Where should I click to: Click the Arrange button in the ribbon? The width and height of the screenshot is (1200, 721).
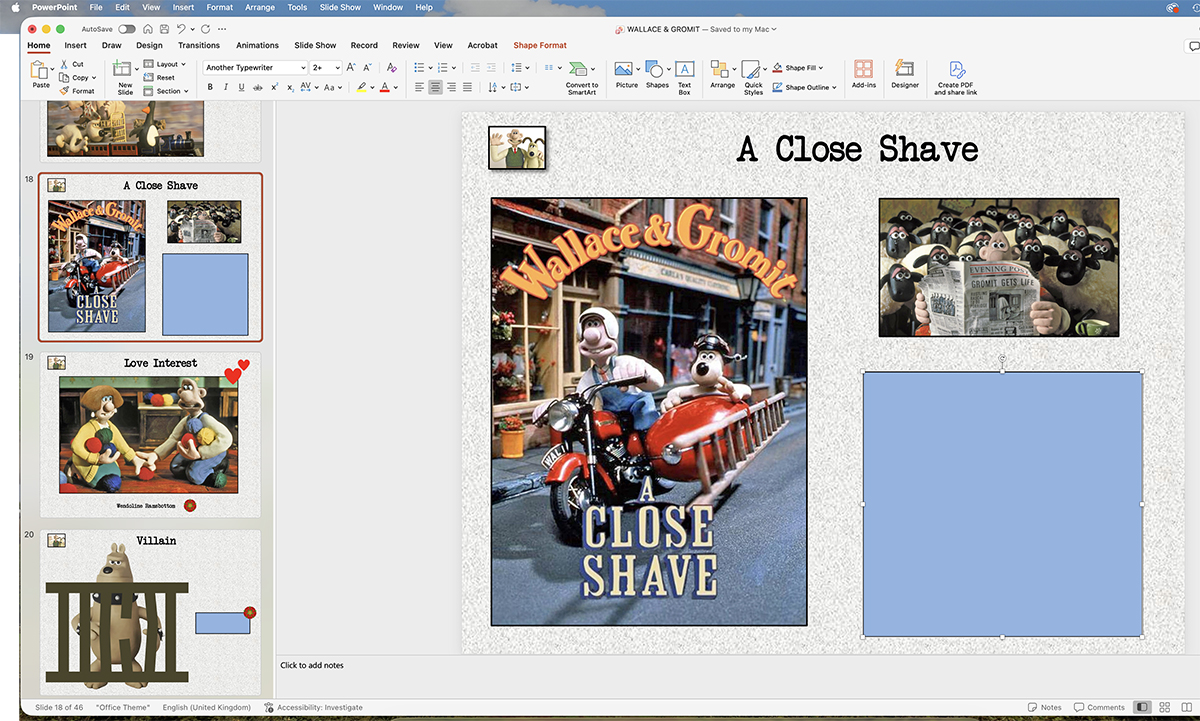722,74
